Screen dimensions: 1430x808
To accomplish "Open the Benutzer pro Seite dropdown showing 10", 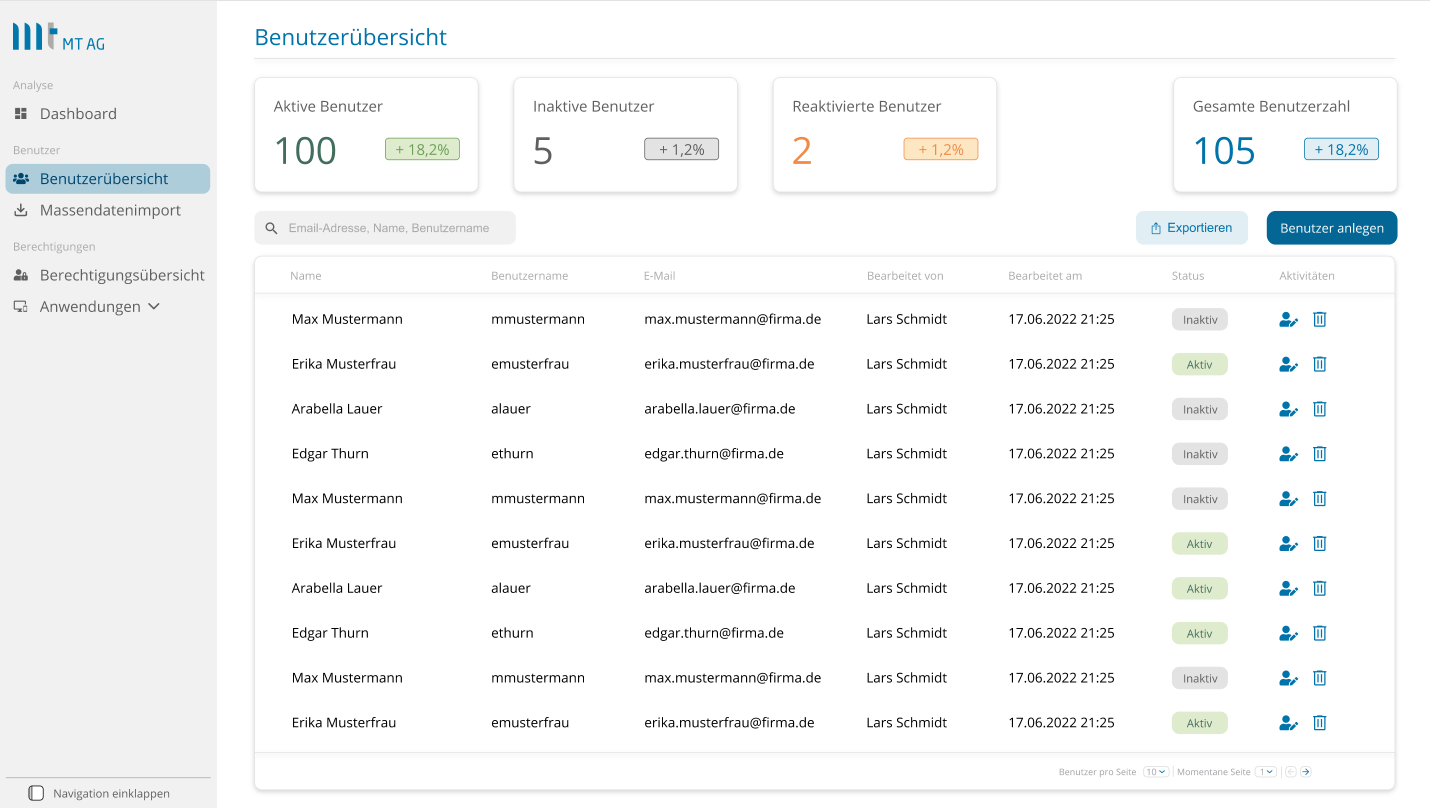I will [1156, 772].
